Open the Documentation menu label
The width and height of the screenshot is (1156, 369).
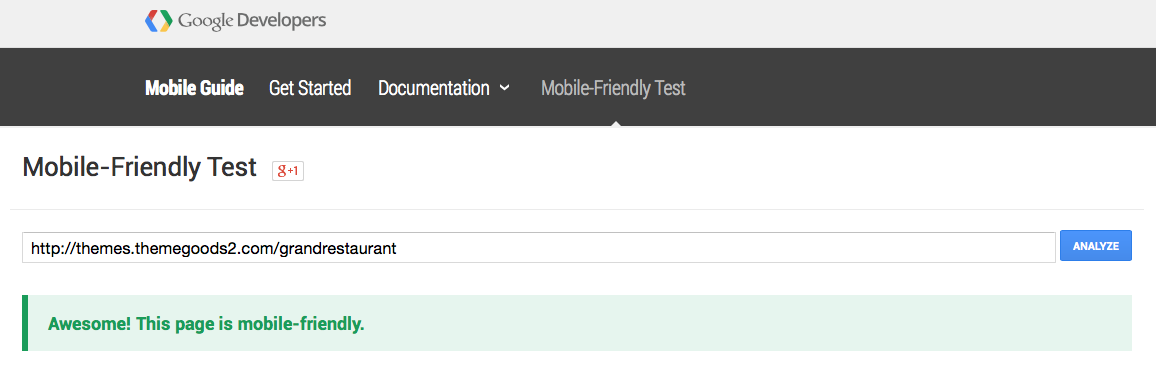434,88
